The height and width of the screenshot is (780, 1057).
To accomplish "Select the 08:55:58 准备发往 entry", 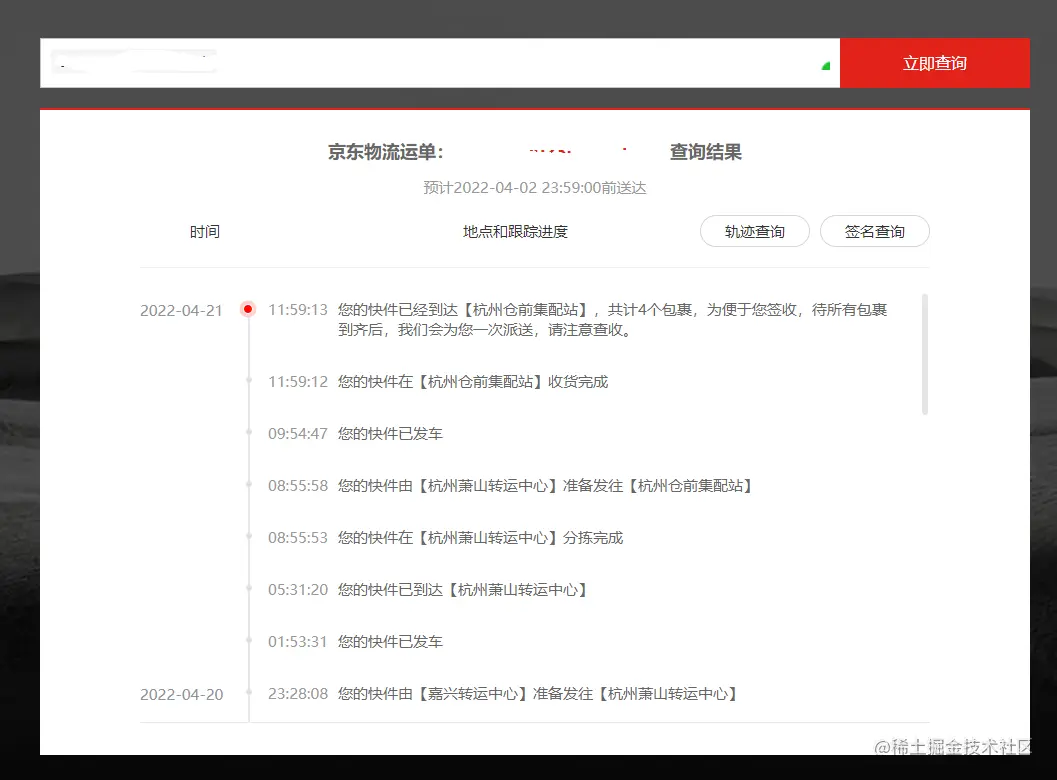I will [510, 485].
